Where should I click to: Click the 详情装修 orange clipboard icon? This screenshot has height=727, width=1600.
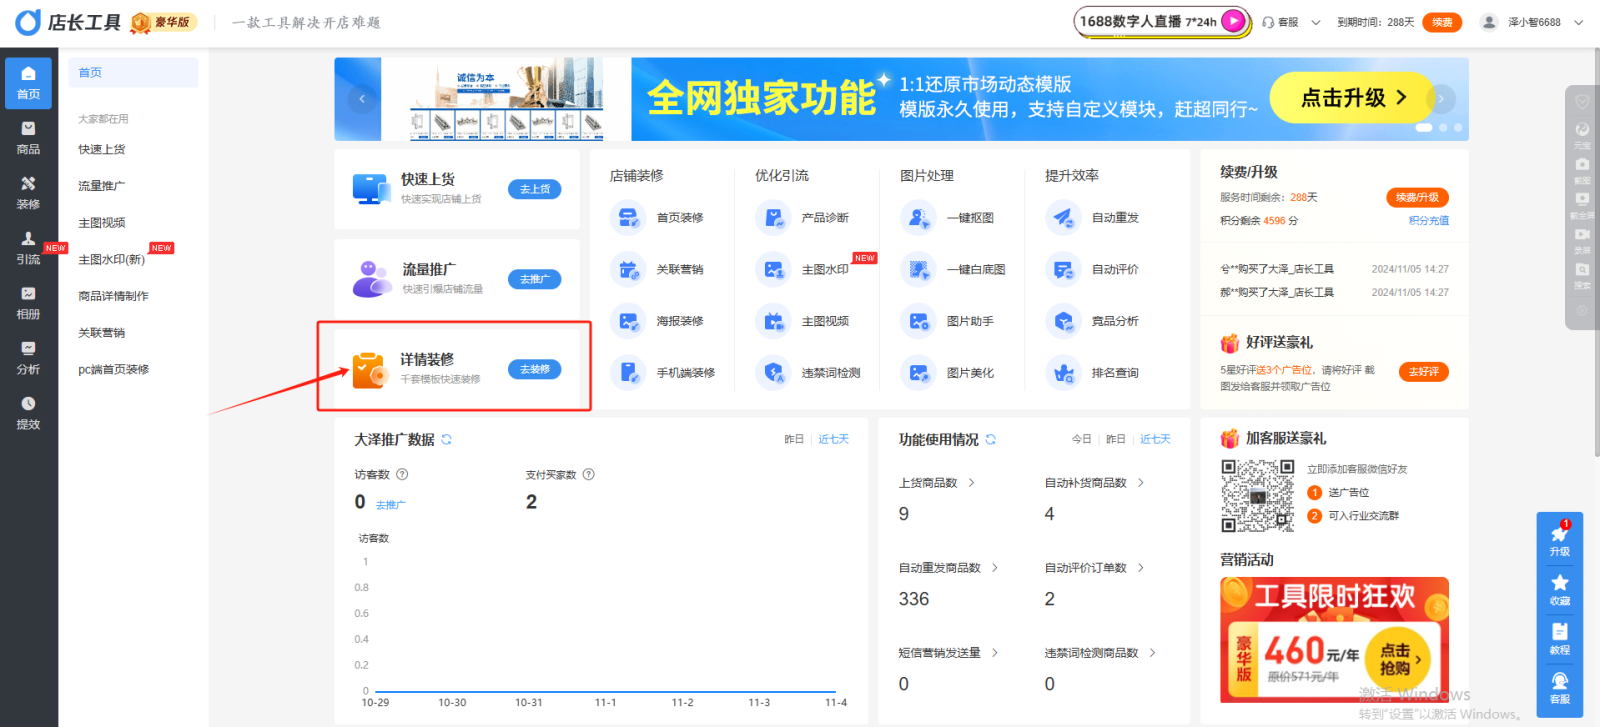coord(370,369)
